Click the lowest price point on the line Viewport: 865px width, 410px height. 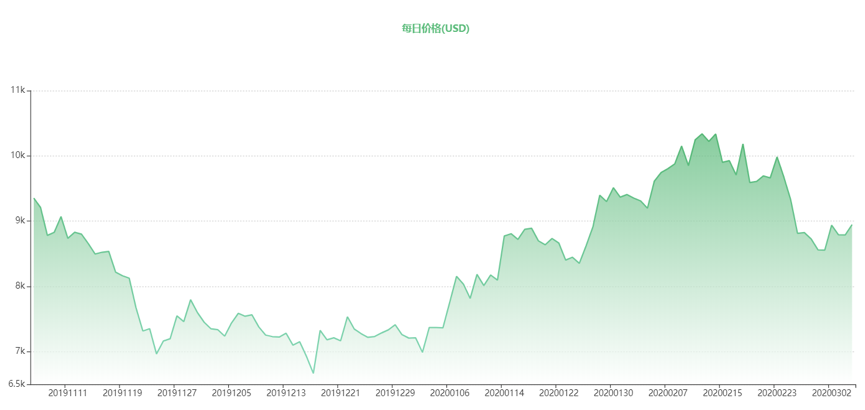point(313,373)
